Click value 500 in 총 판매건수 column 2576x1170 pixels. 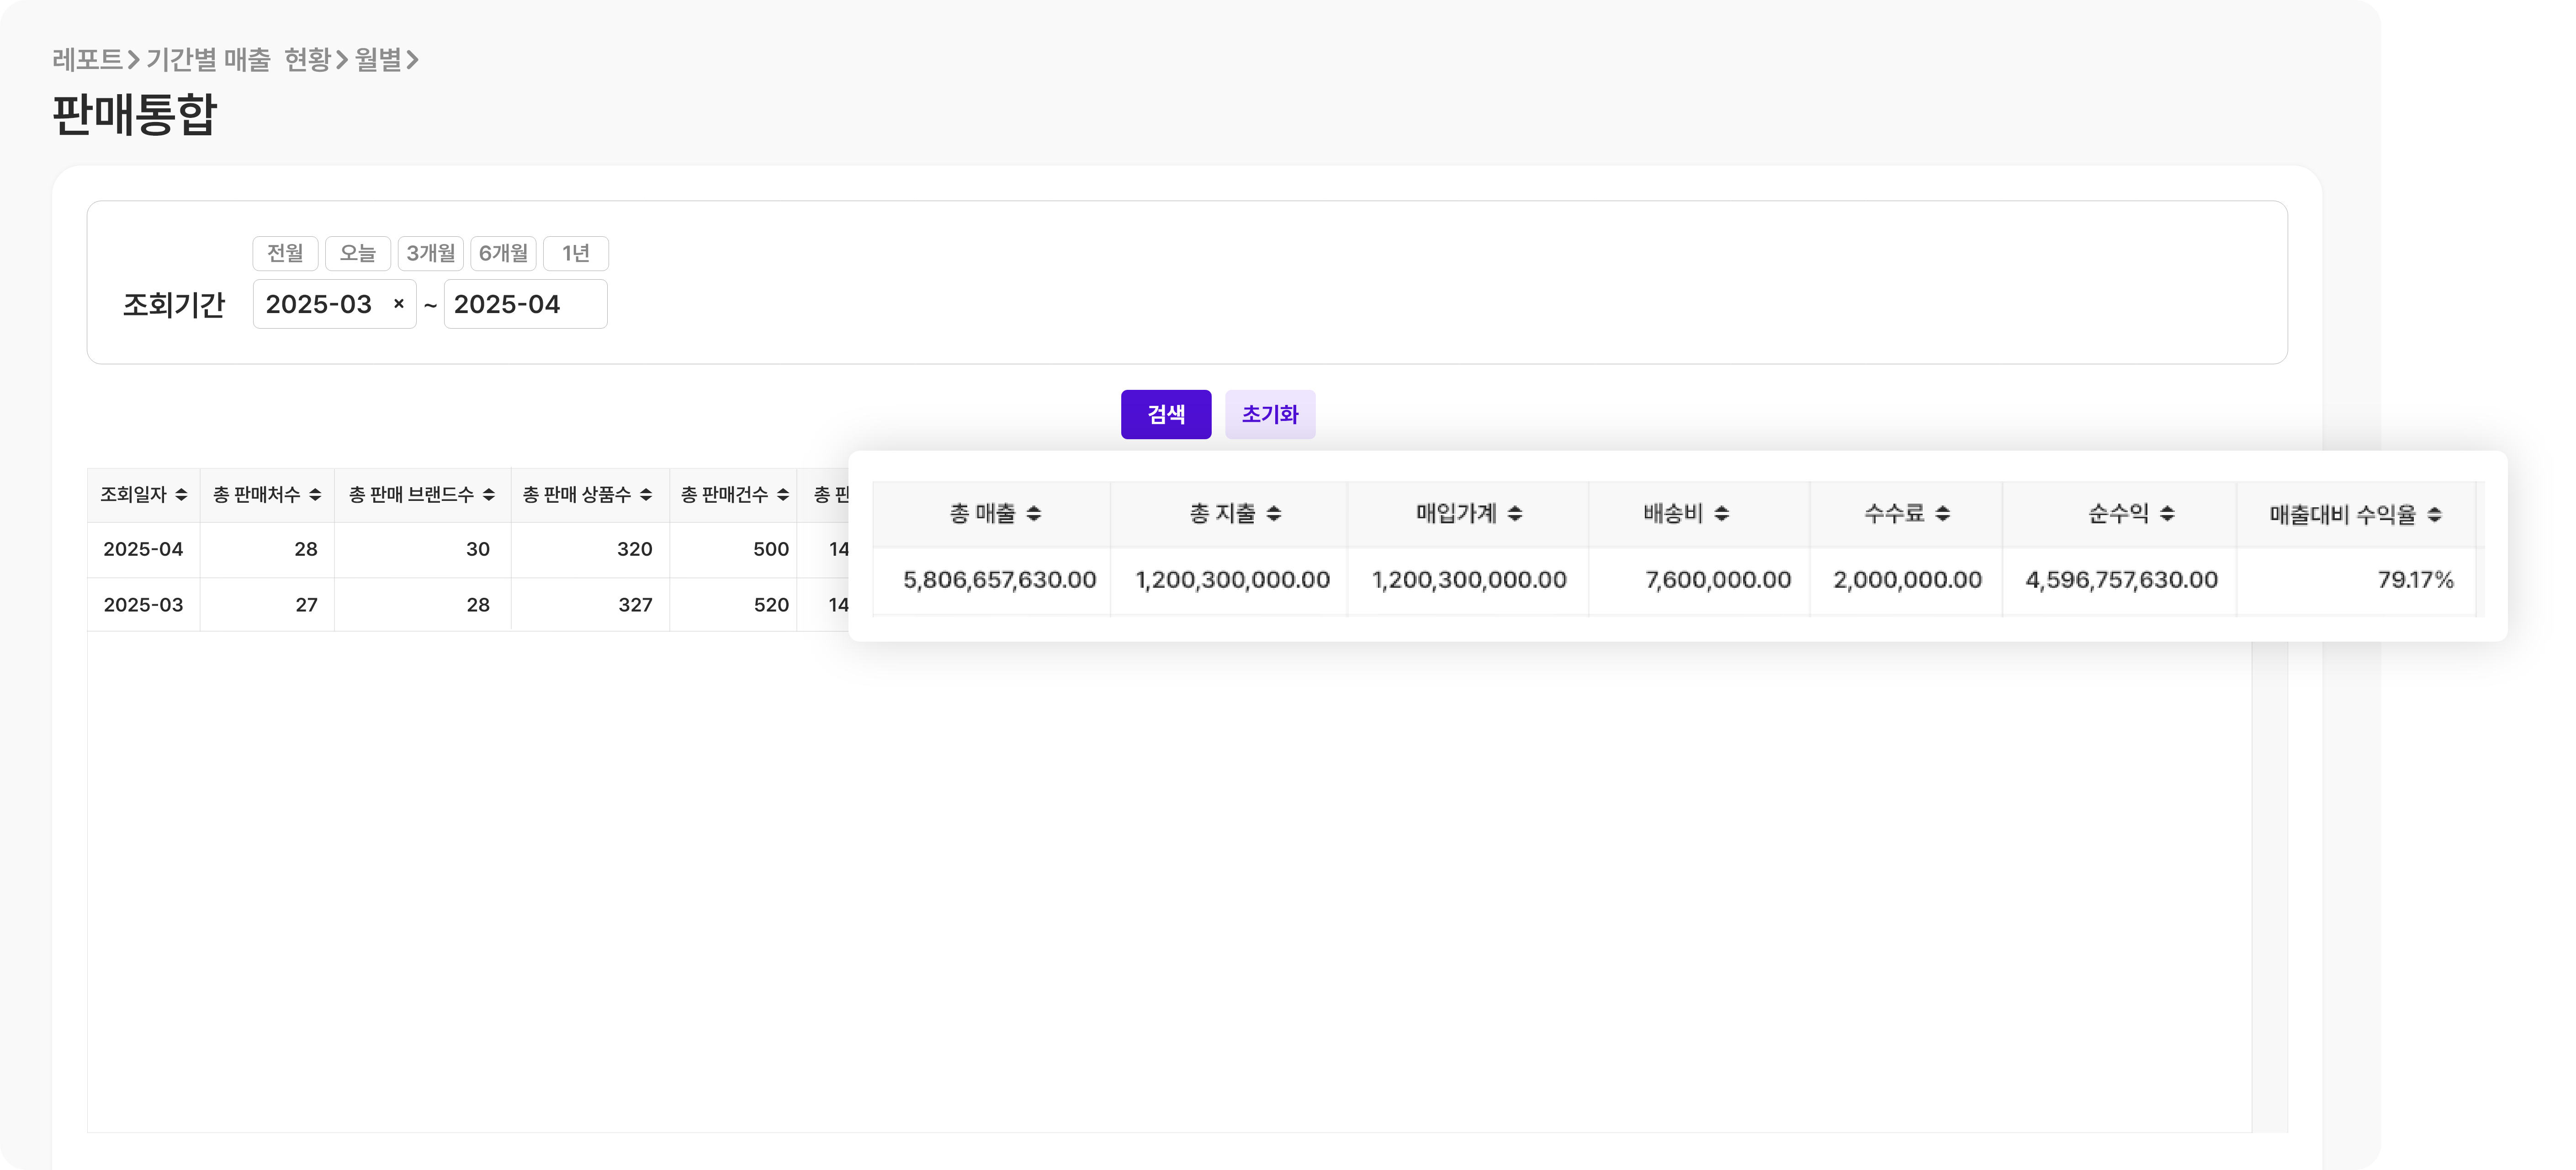click(x=771, y=549)
